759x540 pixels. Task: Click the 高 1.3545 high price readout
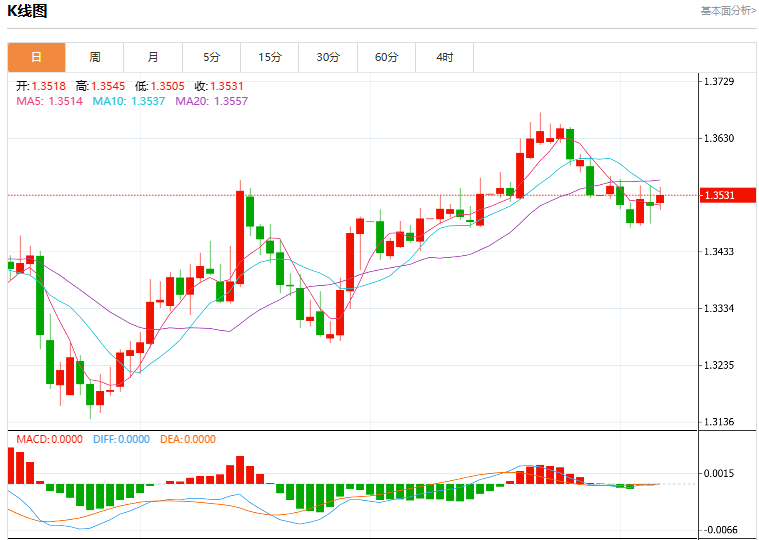100,87
